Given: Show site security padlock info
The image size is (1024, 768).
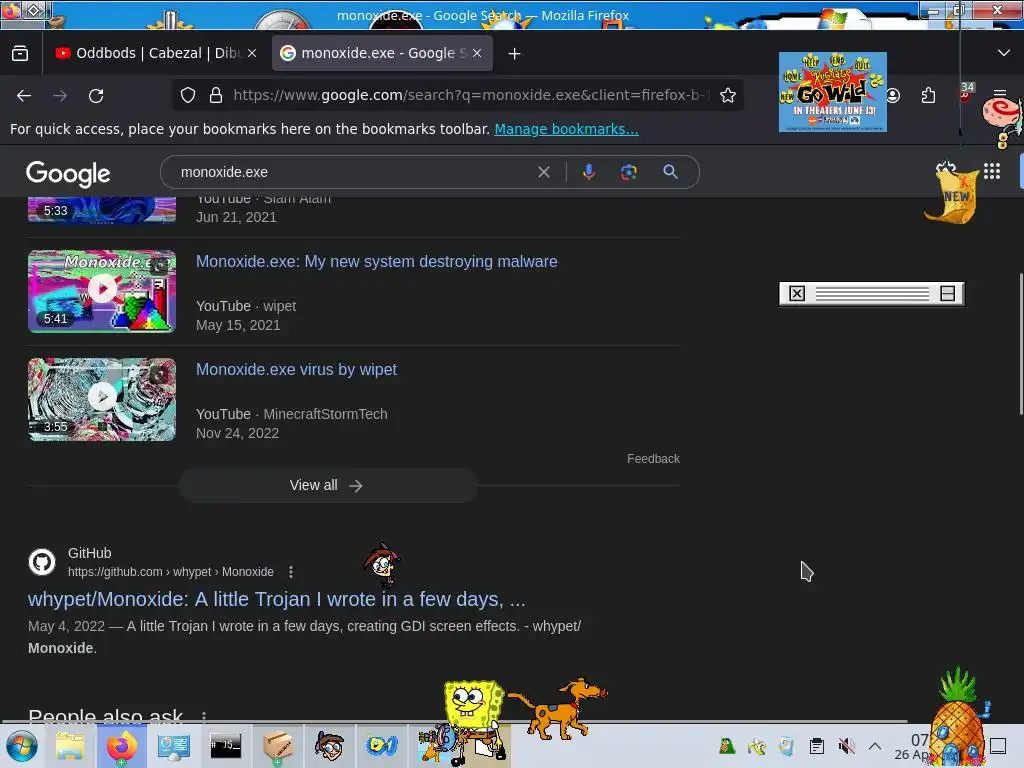Looking at the screenshot, I should (x=216, y=95).
